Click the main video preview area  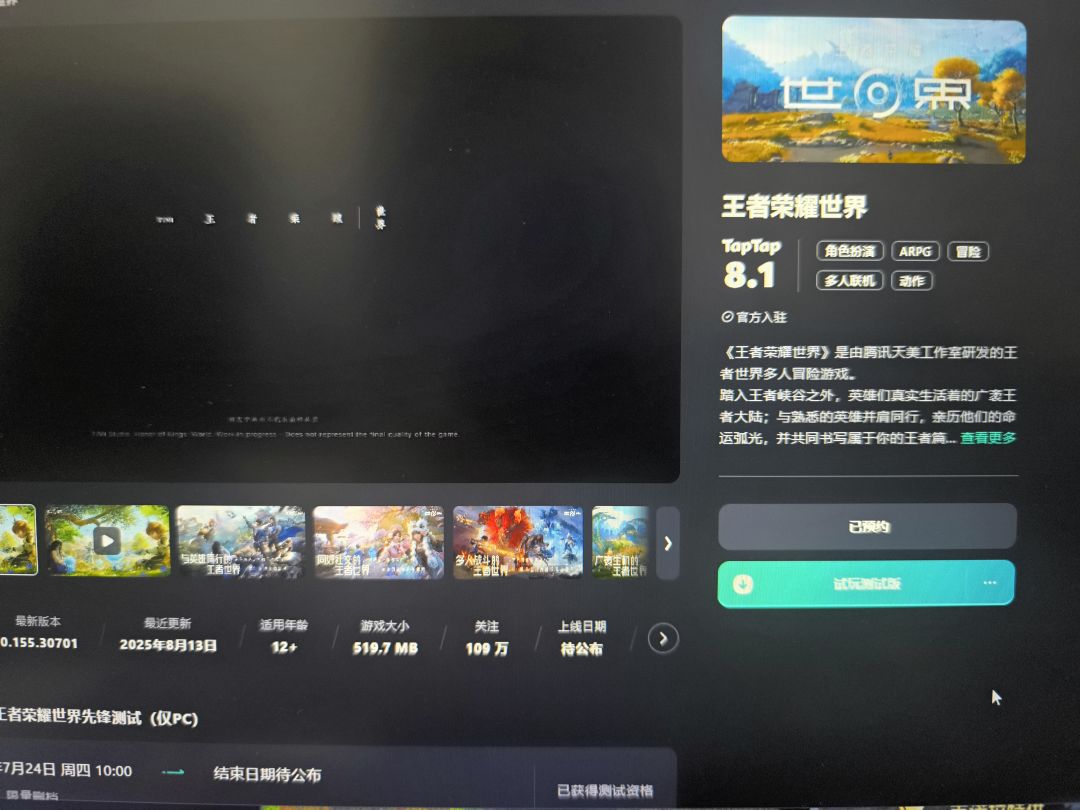[x=339, y=249]
